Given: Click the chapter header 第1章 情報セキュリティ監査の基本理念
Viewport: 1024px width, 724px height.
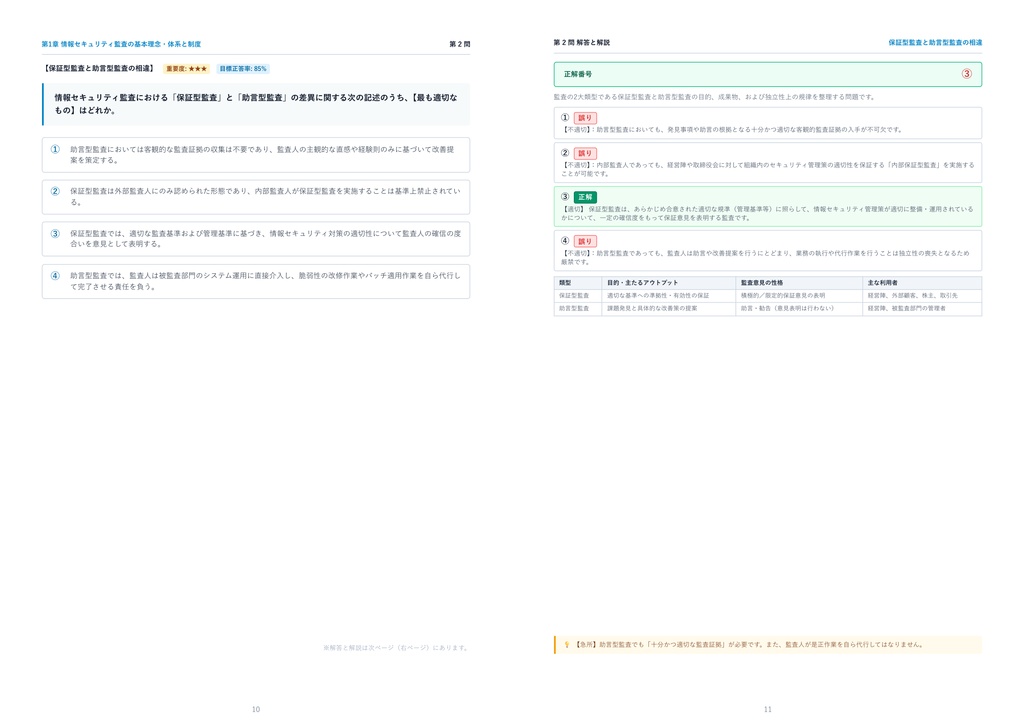Looking at the screenshot, I should [121, 44].
